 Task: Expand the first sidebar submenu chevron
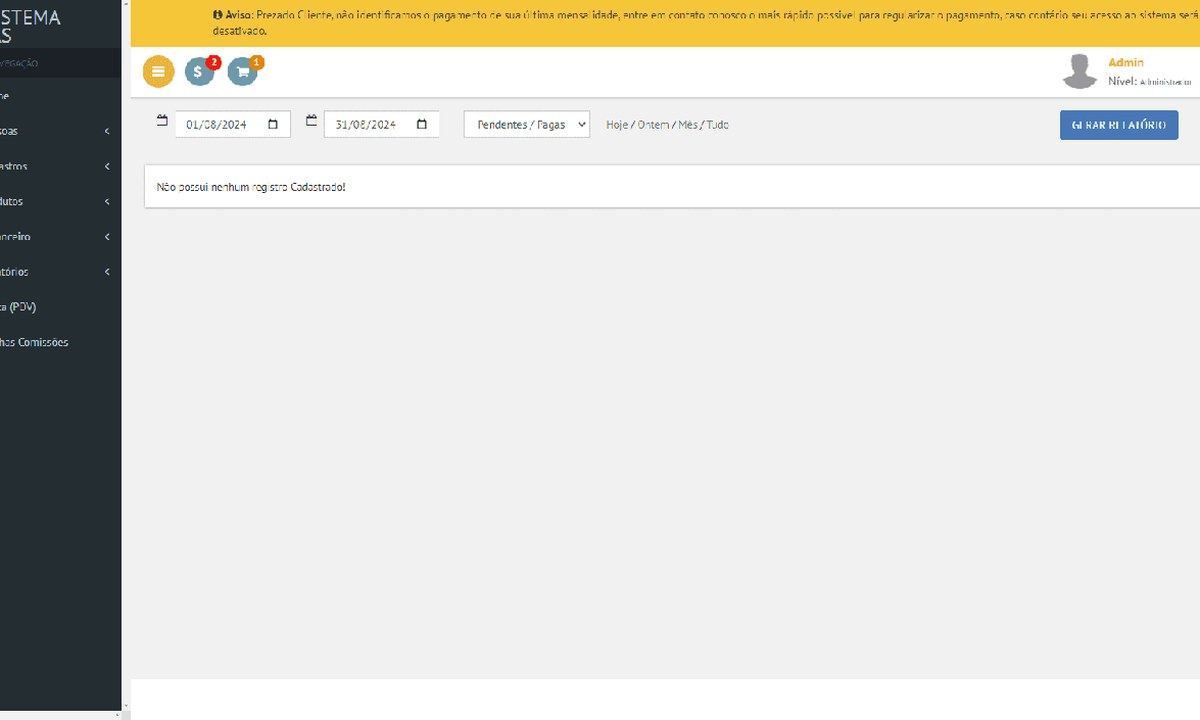[107, 131]
